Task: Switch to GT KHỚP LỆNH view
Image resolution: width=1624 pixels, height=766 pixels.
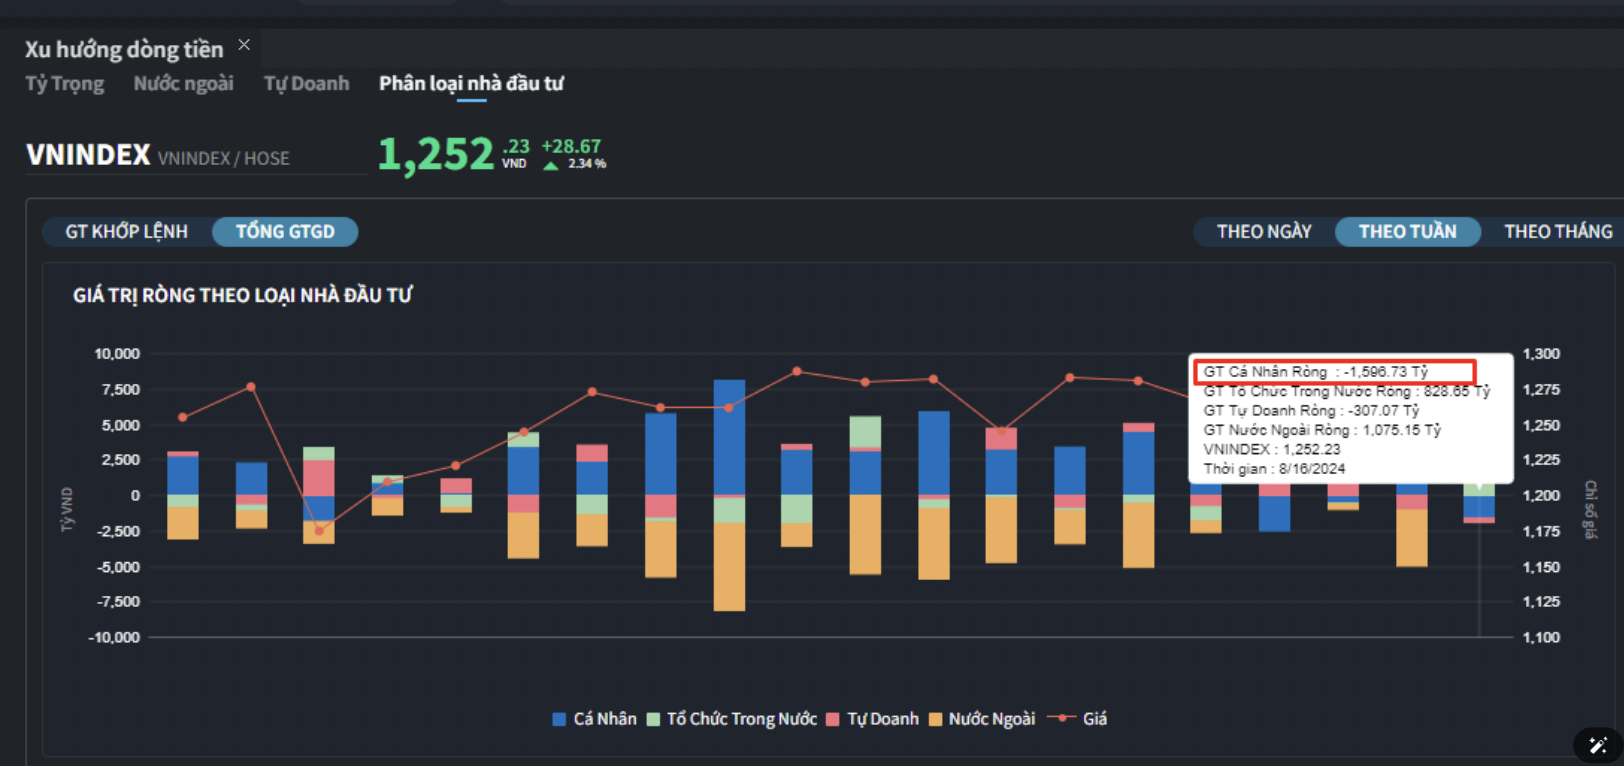Action: [x=126, y=232]
